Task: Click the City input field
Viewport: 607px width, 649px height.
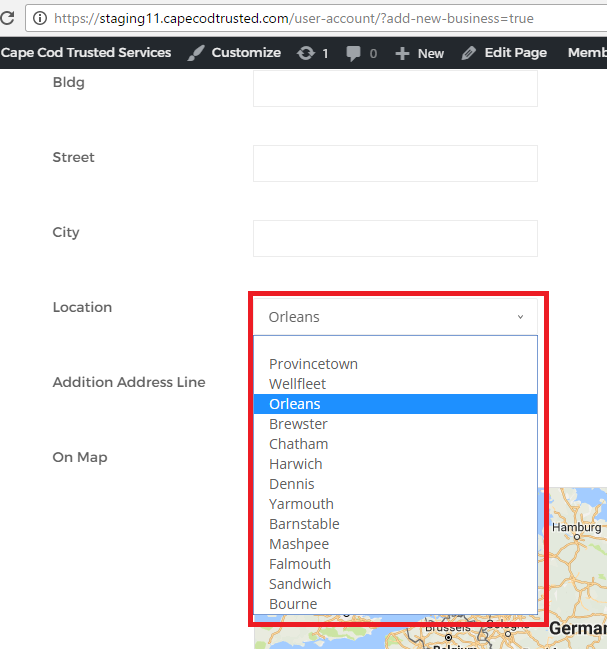Action: (x=395, y=238)
